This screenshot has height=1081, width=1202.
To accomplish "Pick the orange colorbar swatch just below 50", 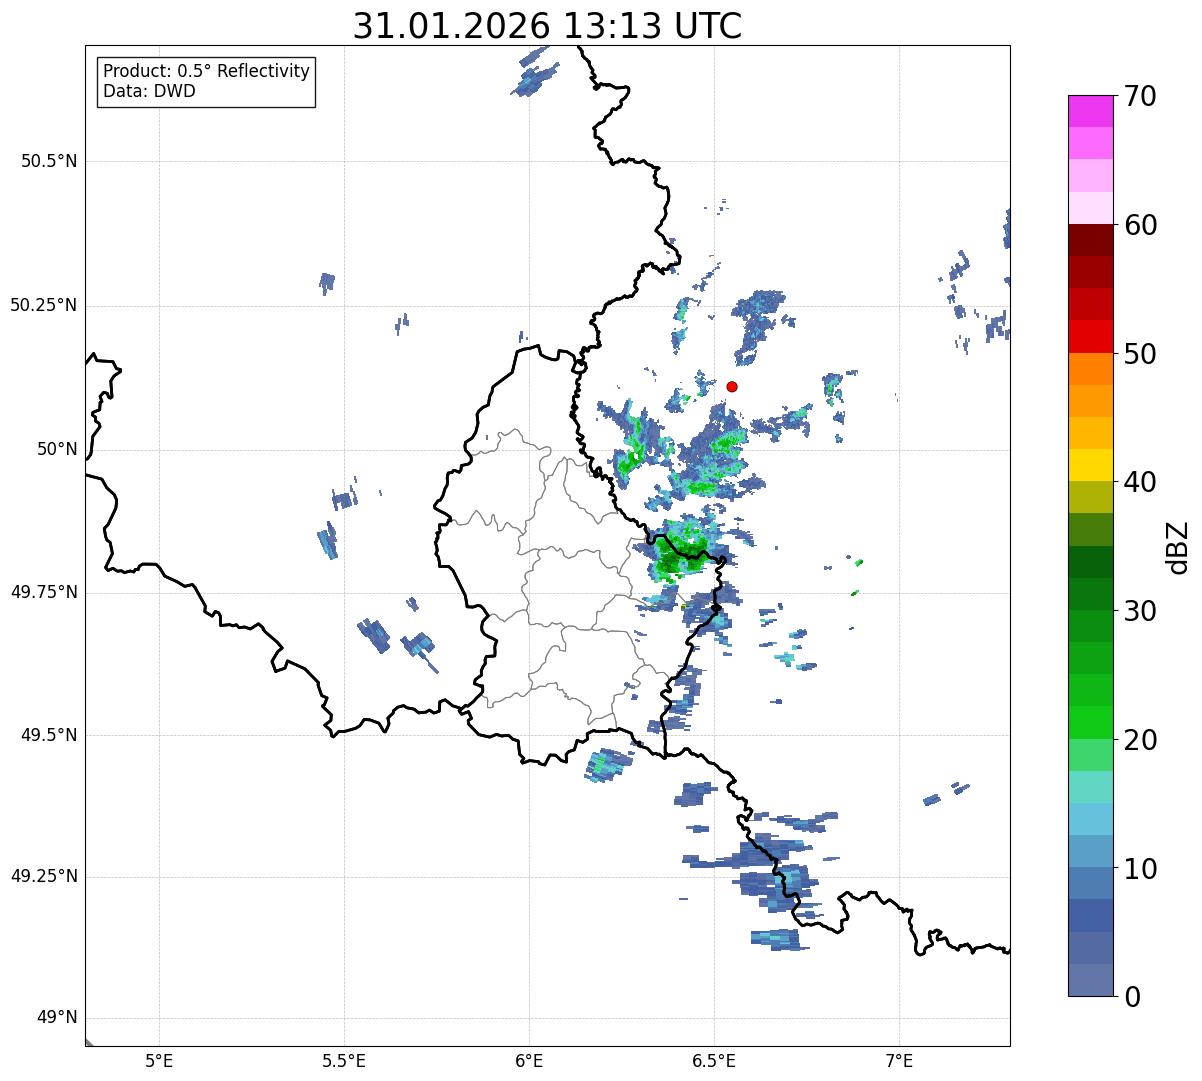I will [x=1090, y=369].
